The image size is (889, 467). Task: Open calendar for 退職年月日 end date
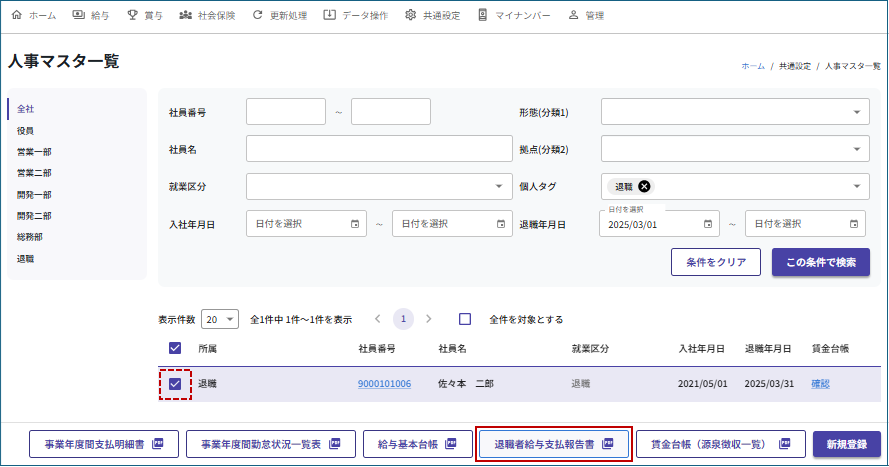pyautogui.click(x=854, y=224)
